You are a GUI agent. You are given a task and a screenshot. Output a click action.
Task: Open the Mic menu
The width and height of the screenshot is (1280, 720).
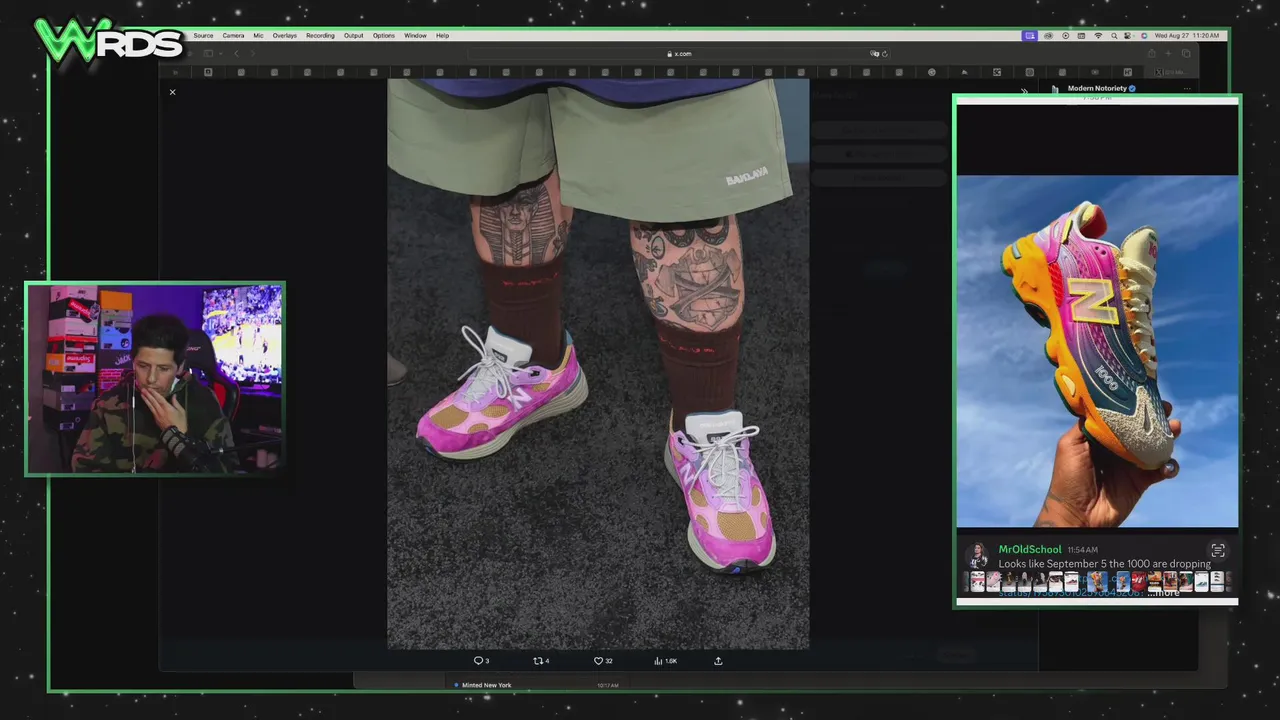pos(258,36)
